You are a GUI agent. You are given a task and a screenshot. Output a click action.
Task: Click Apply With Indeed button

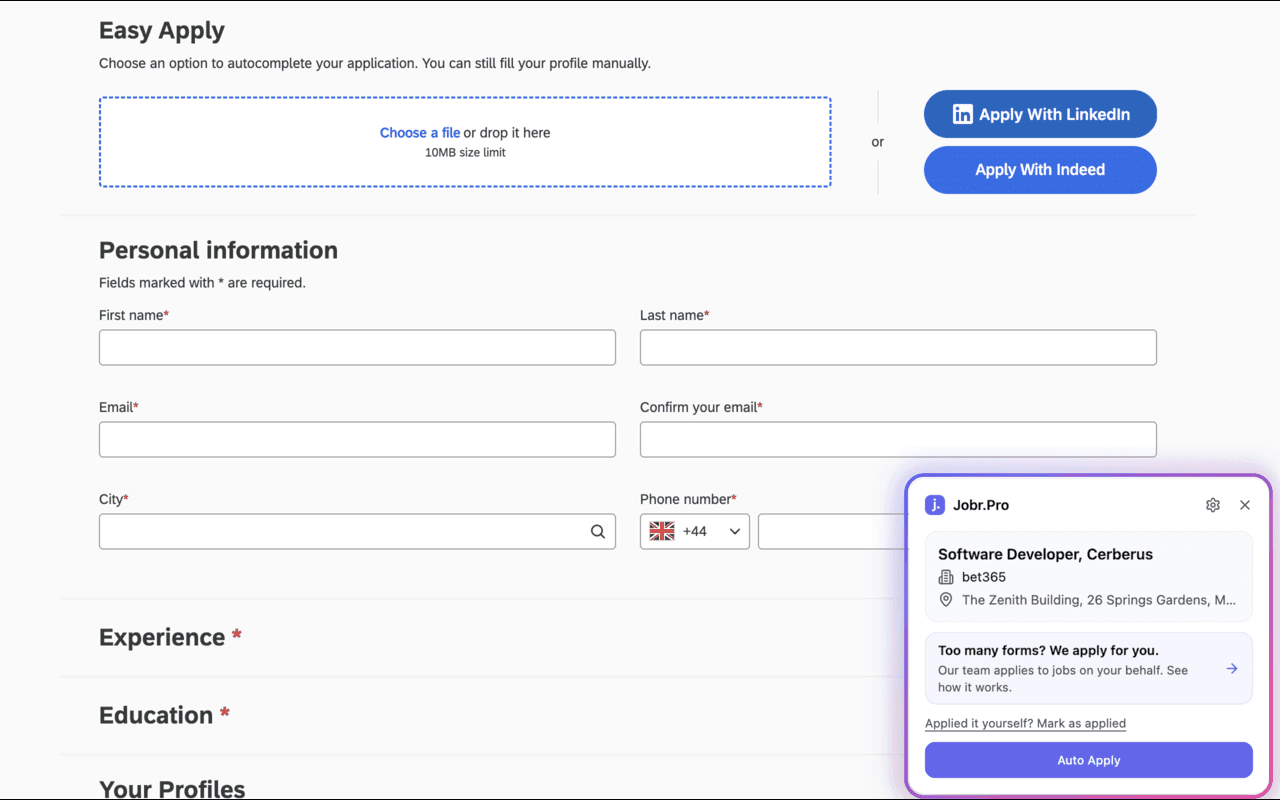1040,170
